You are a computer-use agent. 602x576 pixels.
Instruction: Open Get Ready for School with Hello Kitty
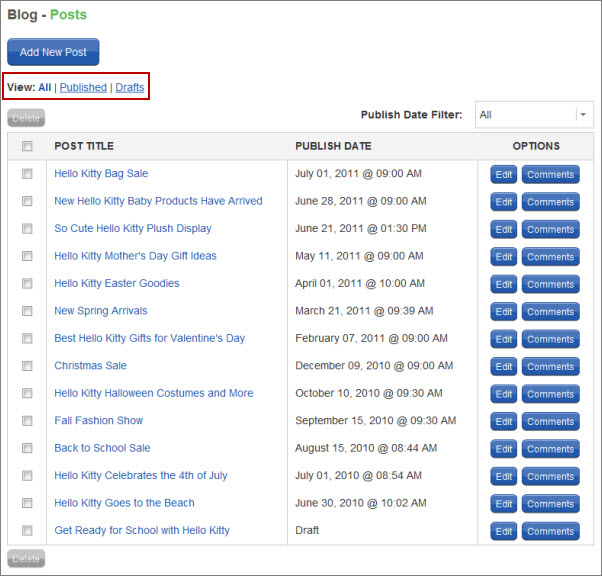[x=142, y=530]
